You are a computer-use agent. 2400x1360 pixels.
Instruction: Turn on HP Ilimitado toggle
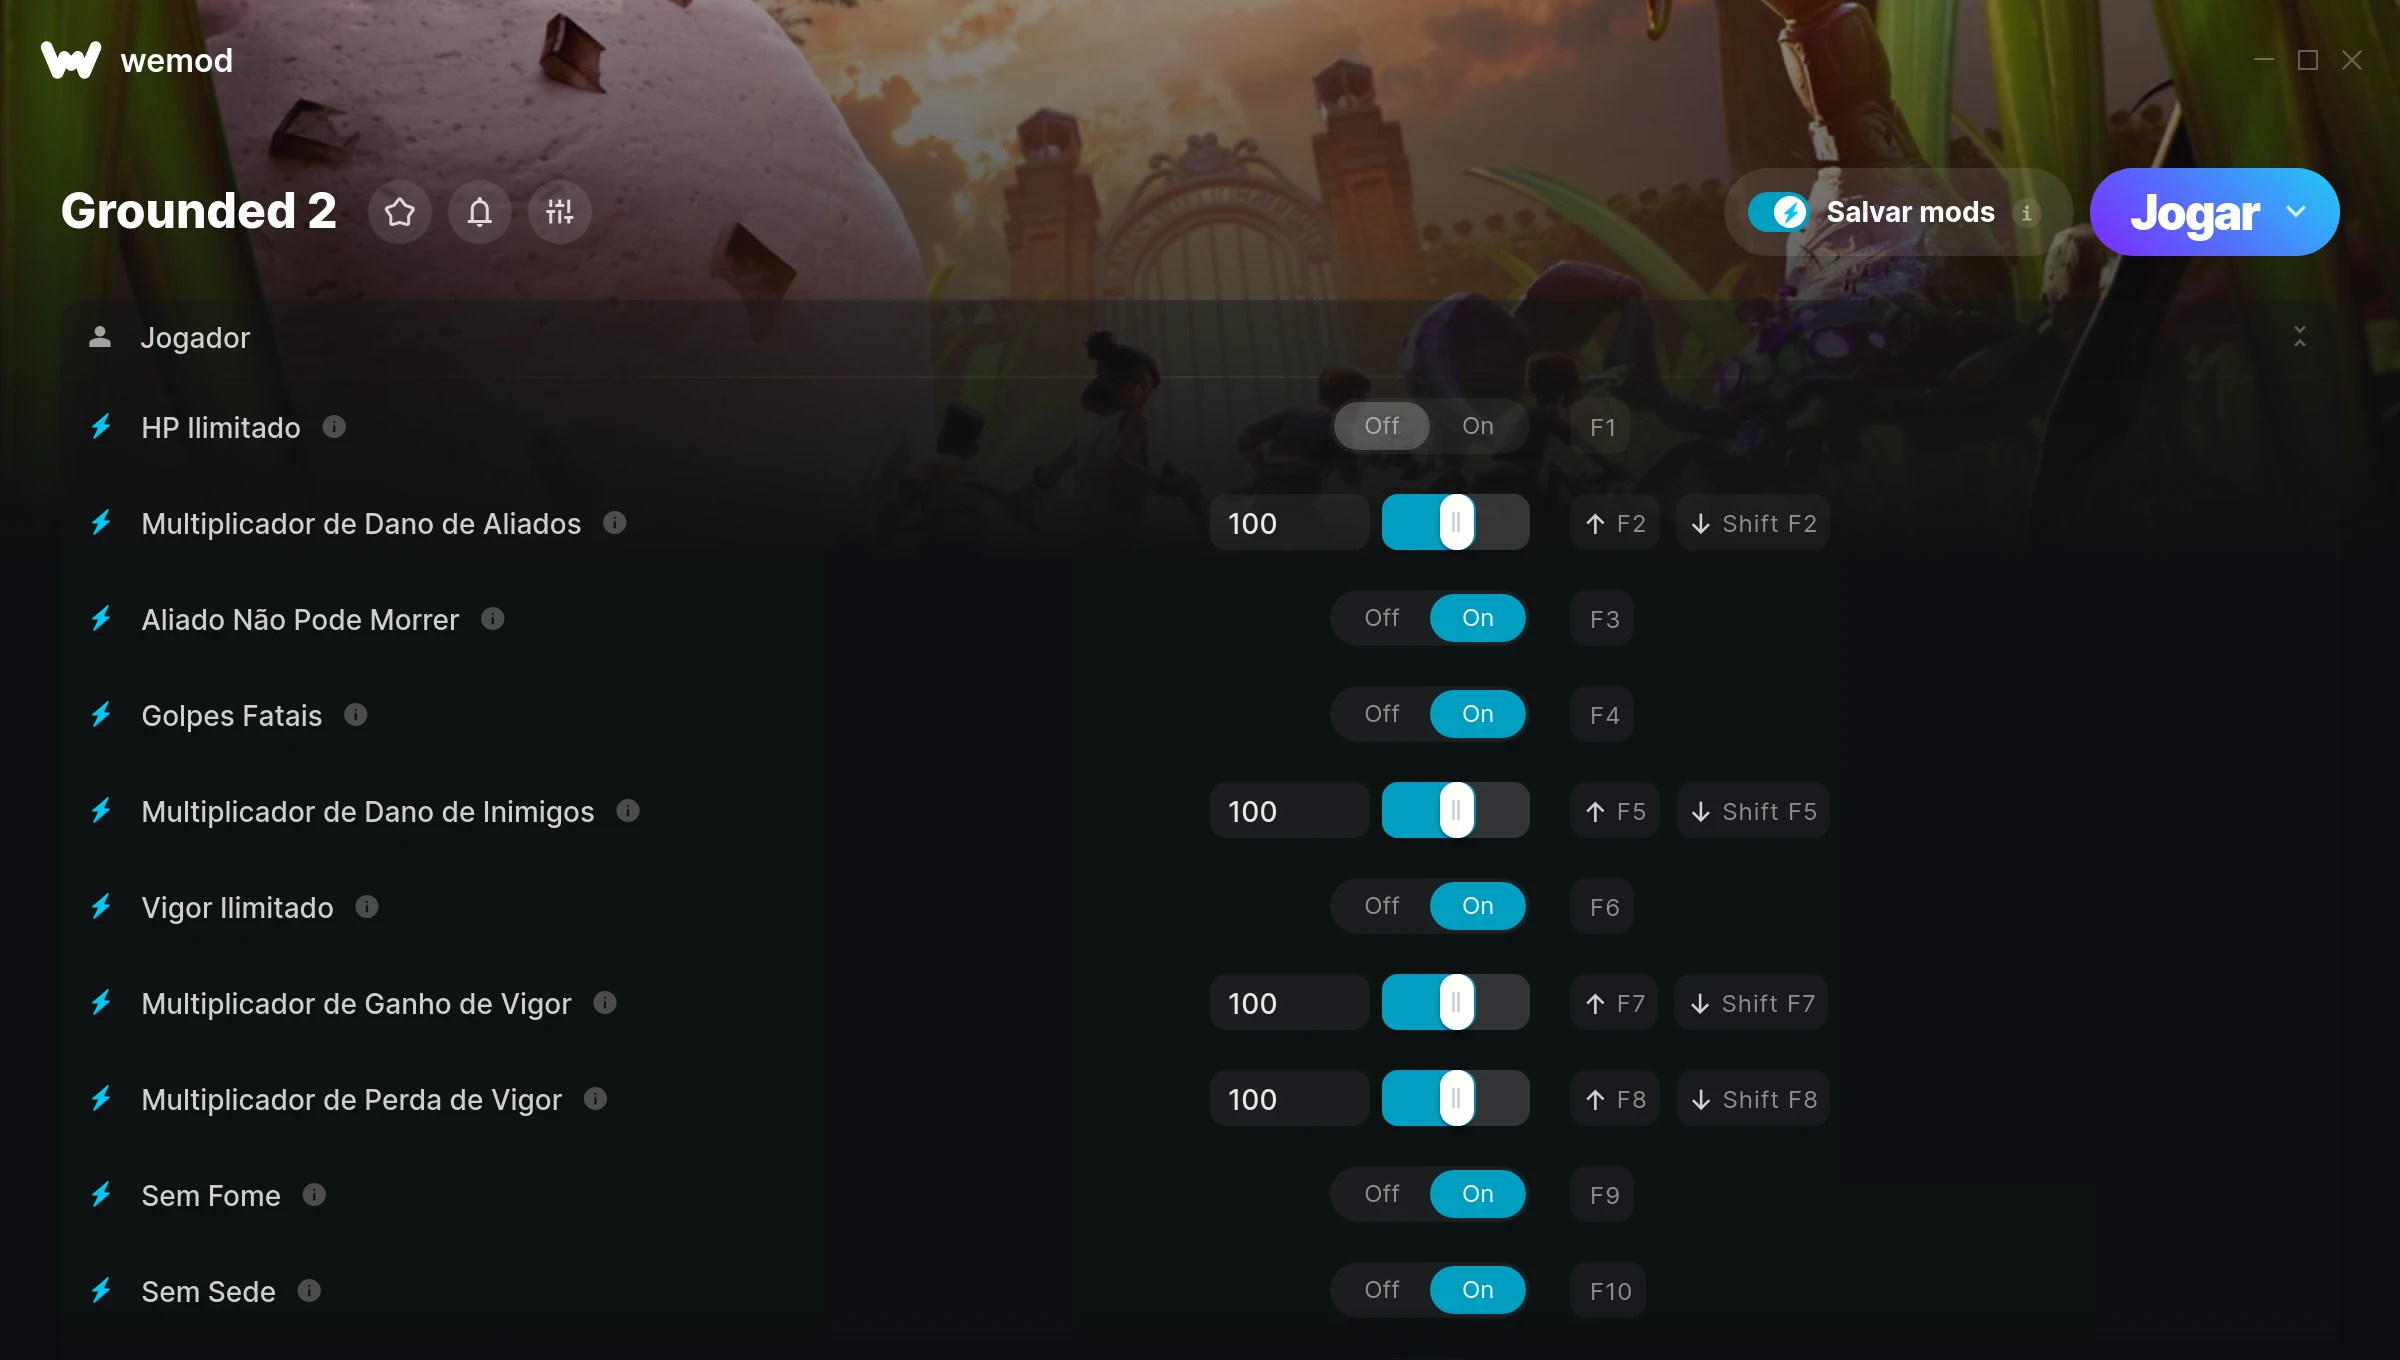coord(1477,426)
